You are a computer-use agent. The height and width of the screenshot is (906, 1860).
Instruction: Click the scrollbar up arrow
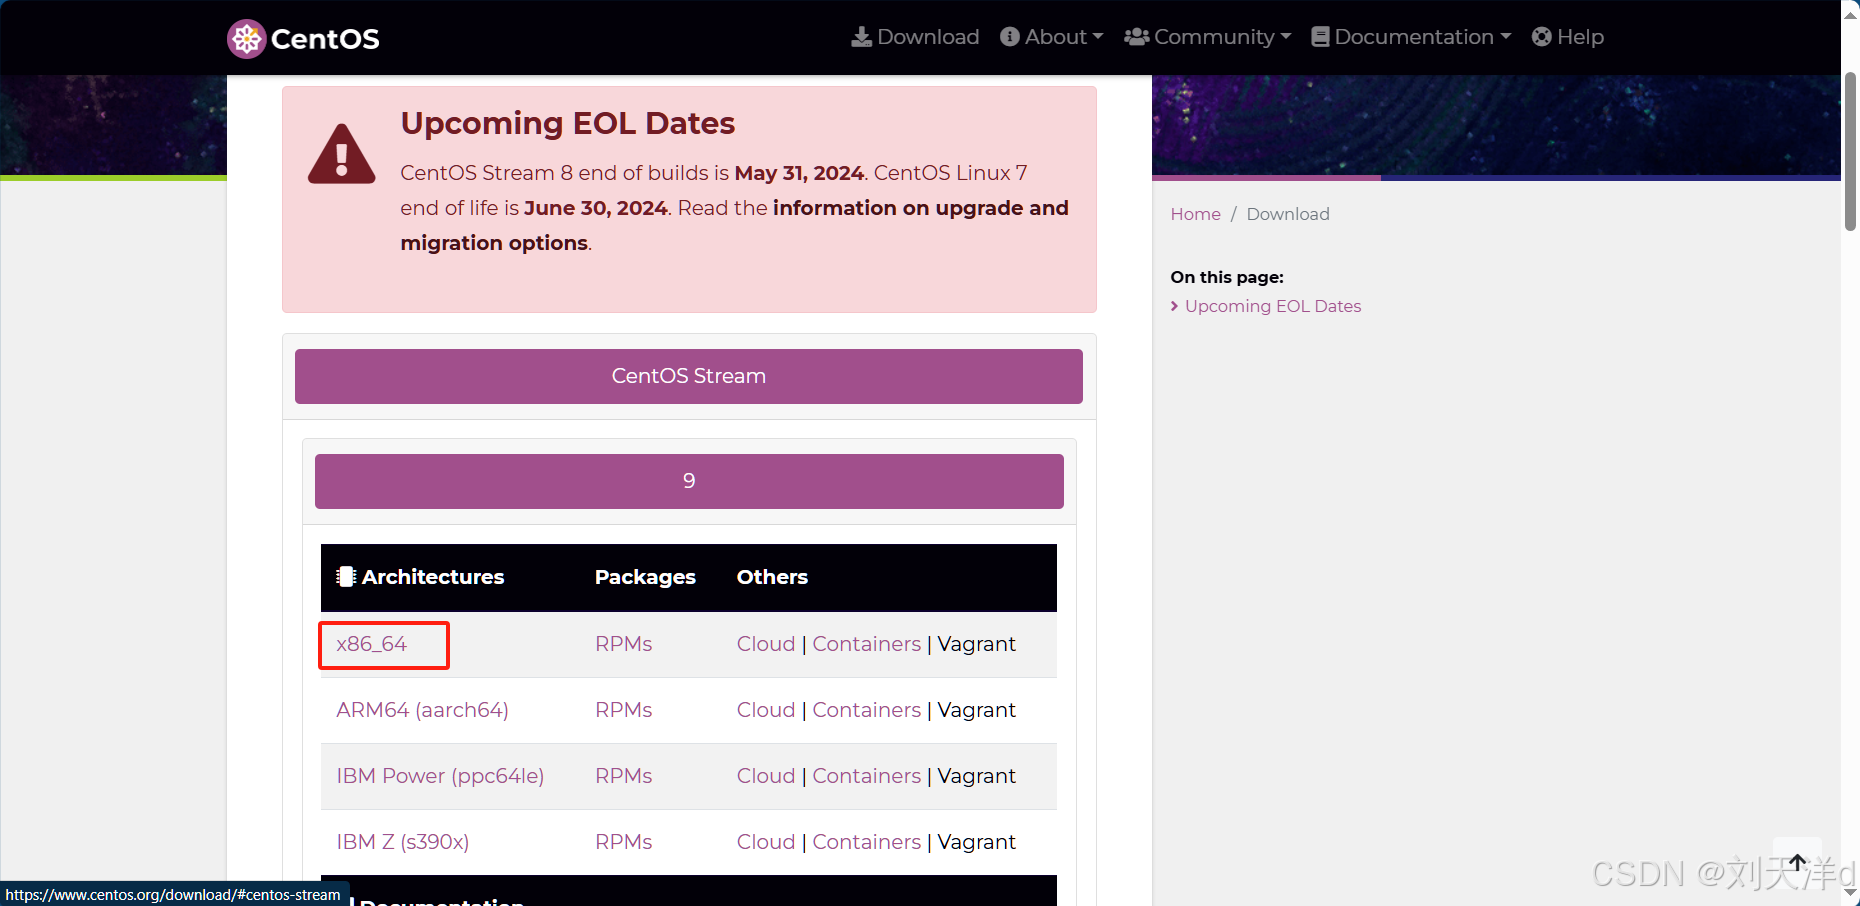point(1850,15)
